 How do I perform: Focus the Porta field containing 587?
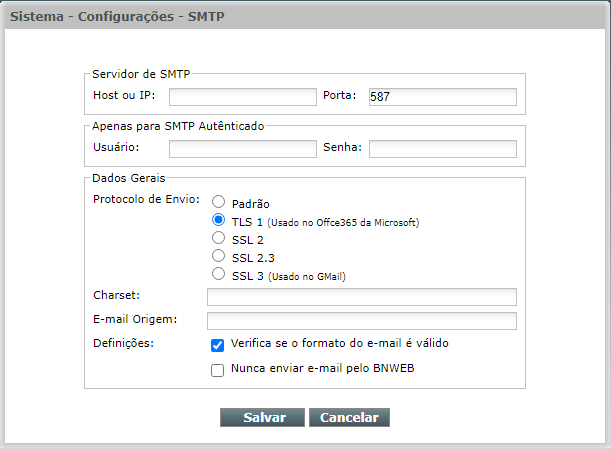point(443,97)
